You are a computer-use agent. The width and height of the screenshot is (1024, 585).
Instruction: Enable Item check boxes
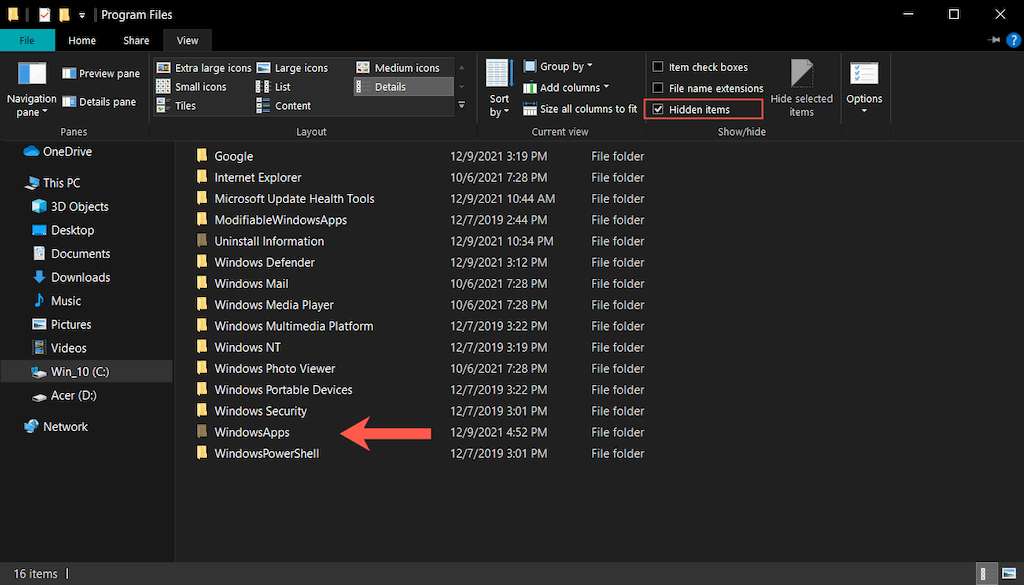658,67
